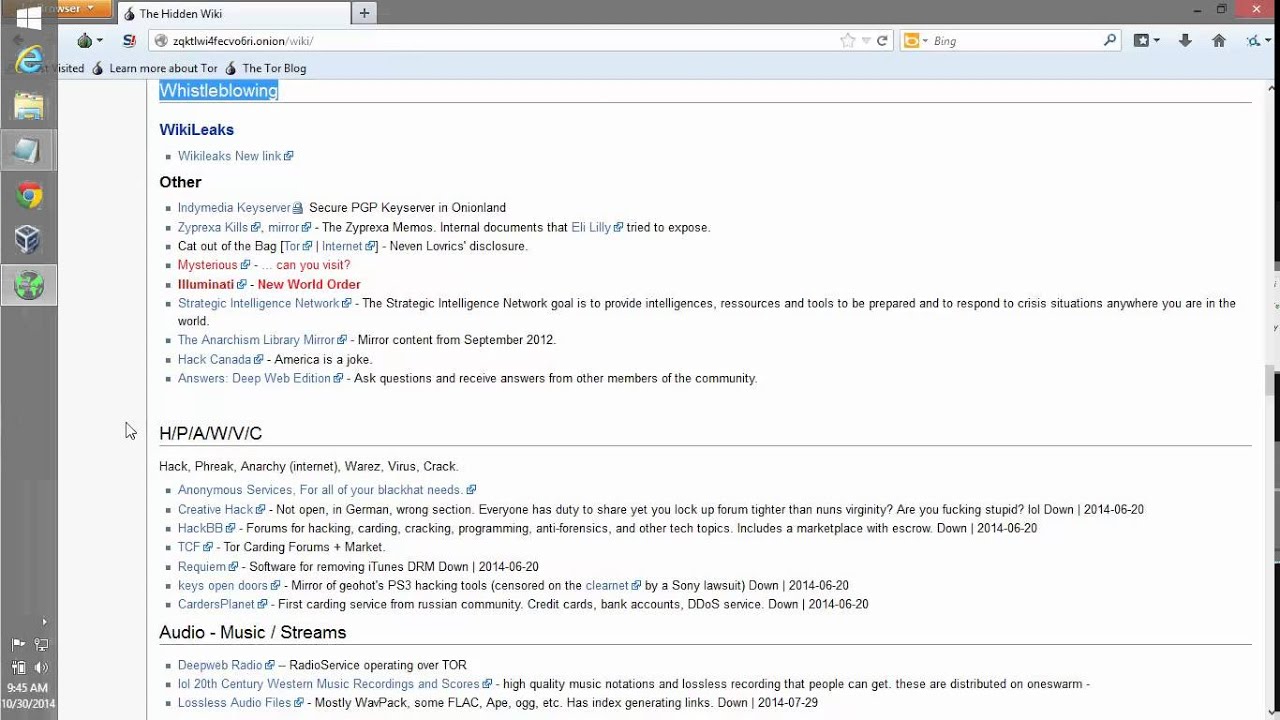Click the WikiLeaks section heading
This screenshot has width=1280, height=720.
pos(196,130)
